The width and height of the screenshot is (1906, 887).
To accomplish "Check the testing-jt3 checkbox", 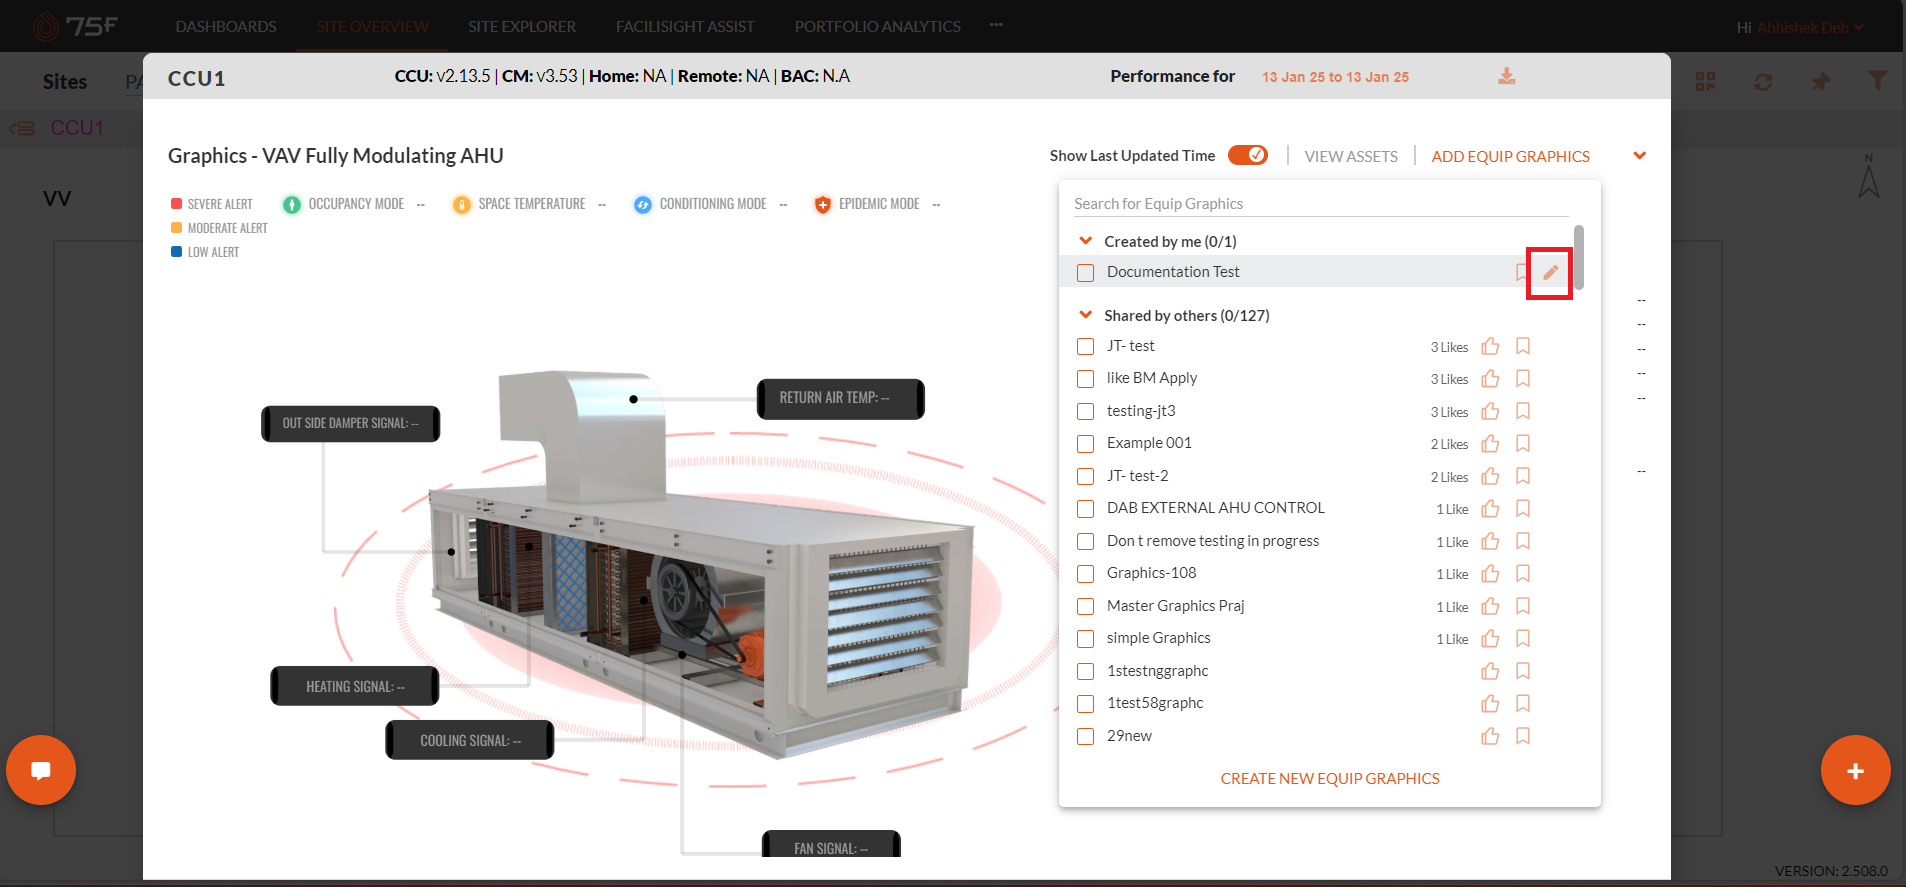I will (x=1085, y=412).
